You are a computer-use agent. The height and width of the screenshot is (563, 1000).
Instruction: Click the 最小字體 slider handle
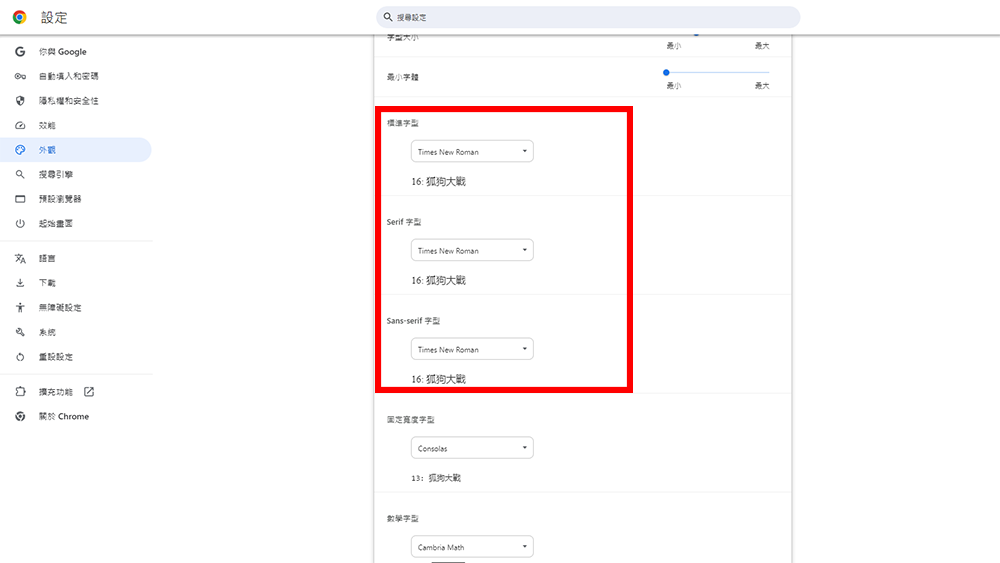point(666,72)
